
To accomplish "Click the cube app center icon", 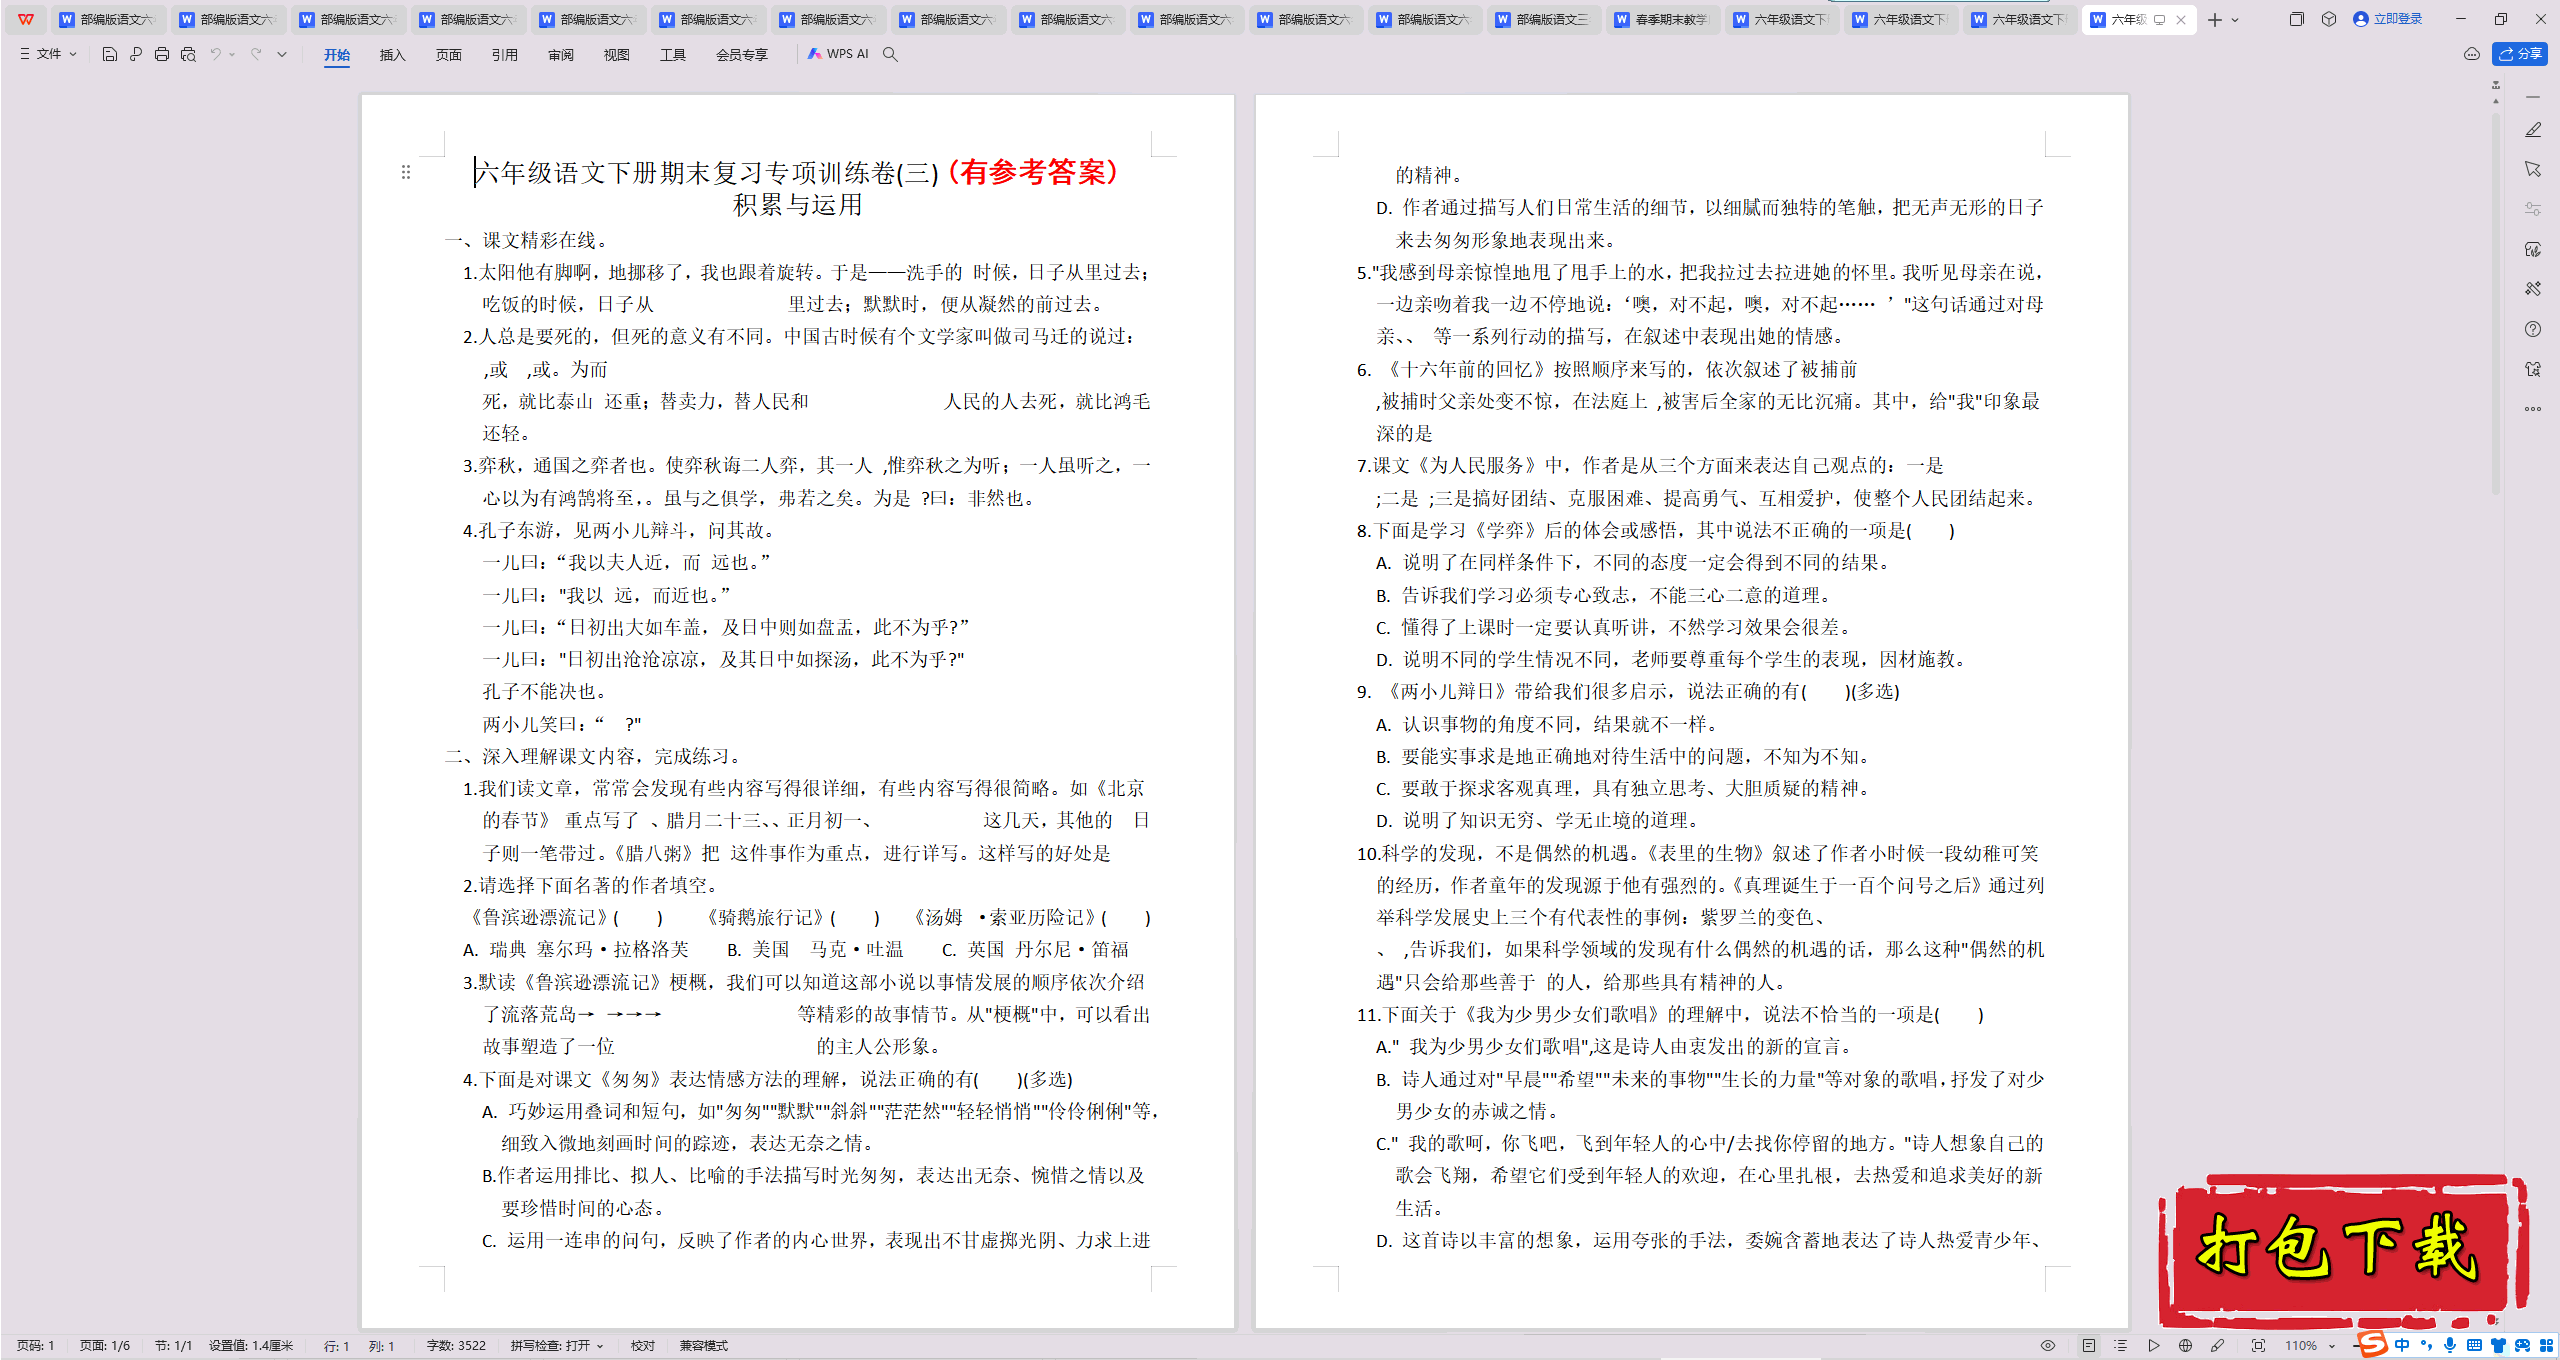I will point(2329,19).
